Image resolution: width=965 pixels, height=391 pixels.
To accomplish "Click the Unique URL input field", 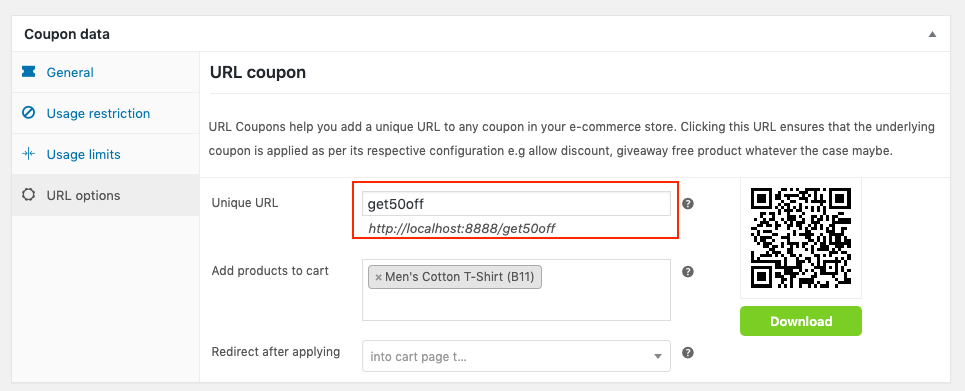I will [516, 204].
